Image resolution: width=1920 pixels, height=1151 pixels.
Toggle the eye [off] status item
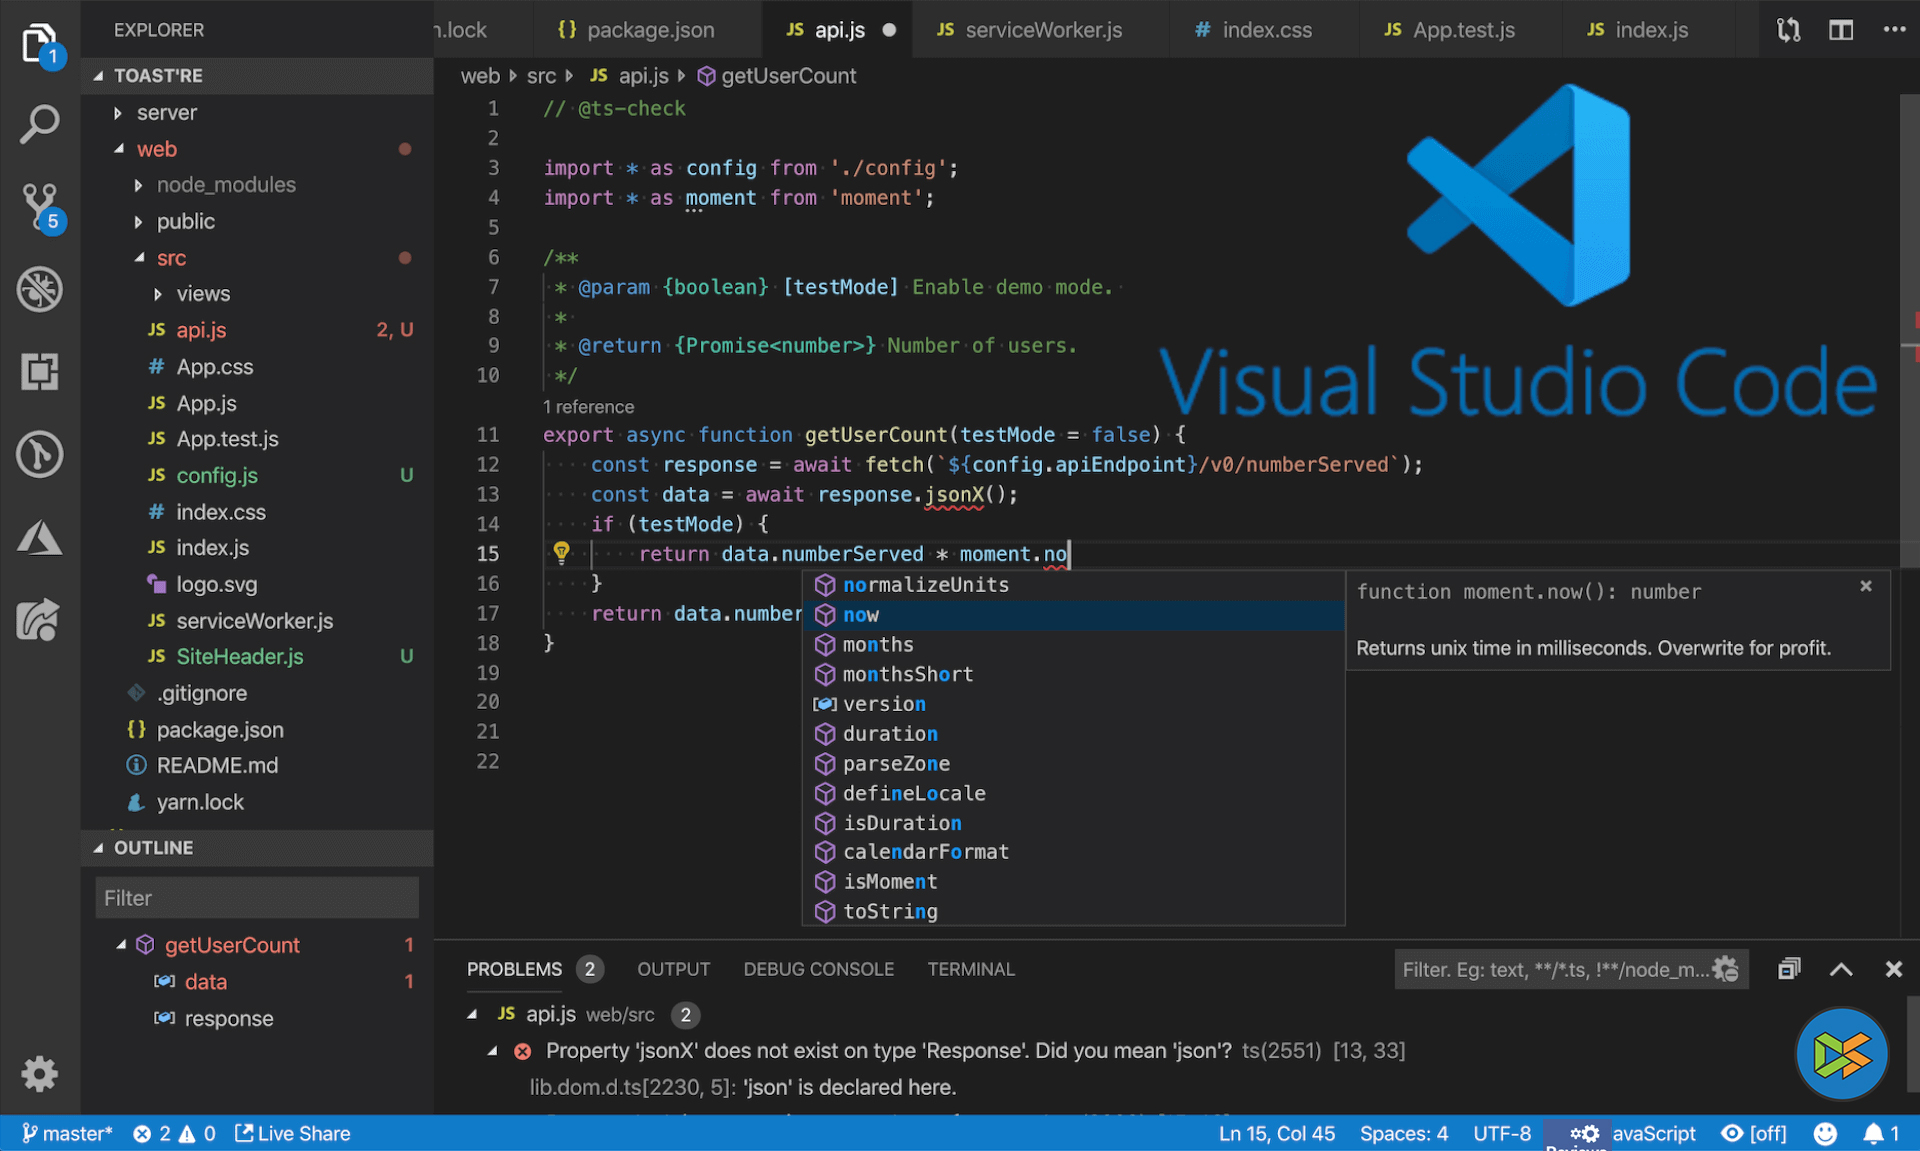click(x=1753, y=1133)
